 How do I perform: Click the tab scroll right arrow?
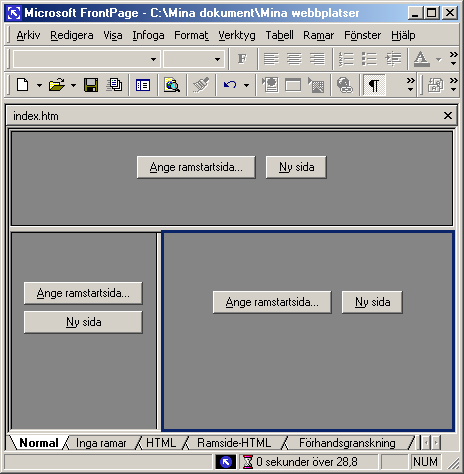(436, 443)
